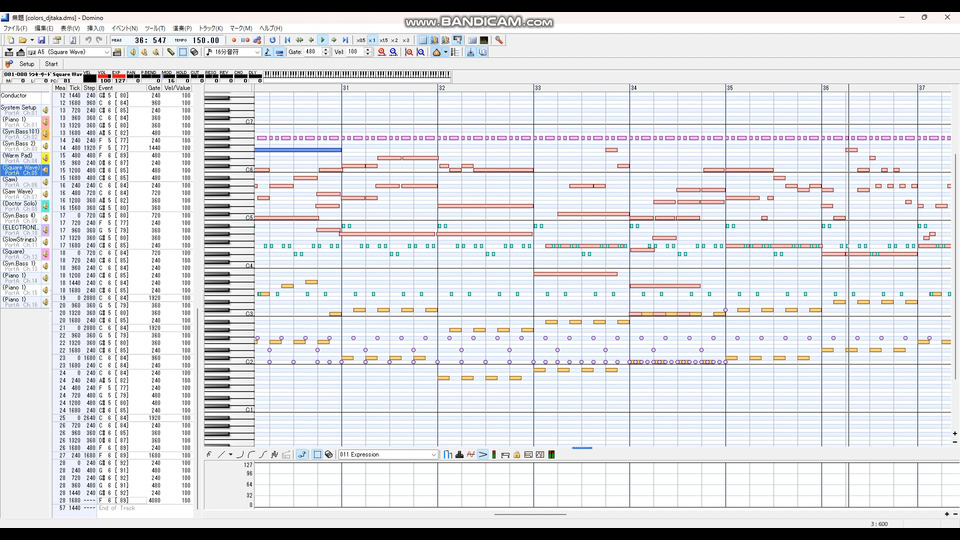Screen dimensions: 960x540
Task: Click the loop/repeat icon
Action: tap(272, 40)
